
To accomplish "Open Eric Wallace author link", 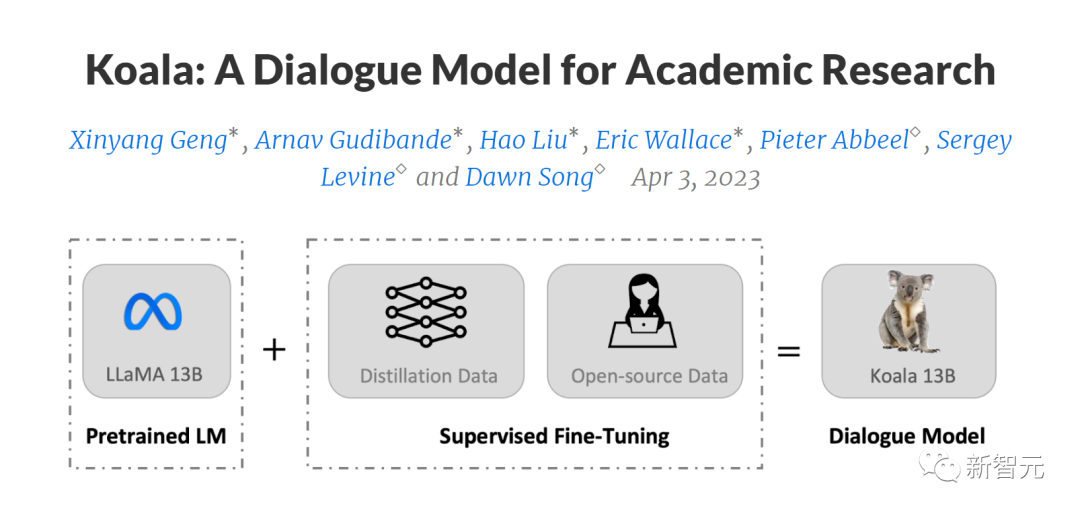I will (663, 141).
